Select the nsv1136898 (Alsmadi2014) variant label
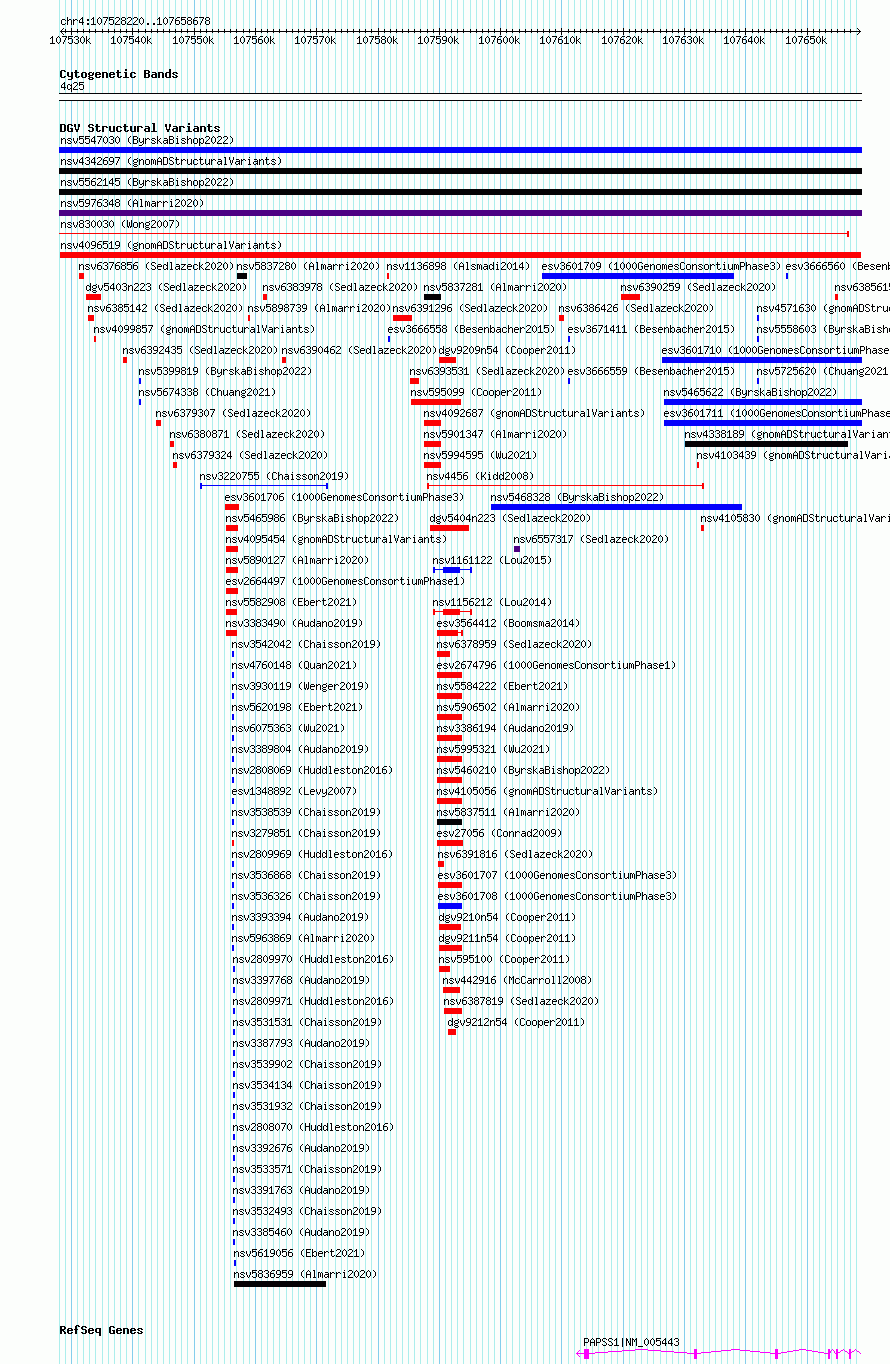 pyautogui.click(x=458, y=266)
